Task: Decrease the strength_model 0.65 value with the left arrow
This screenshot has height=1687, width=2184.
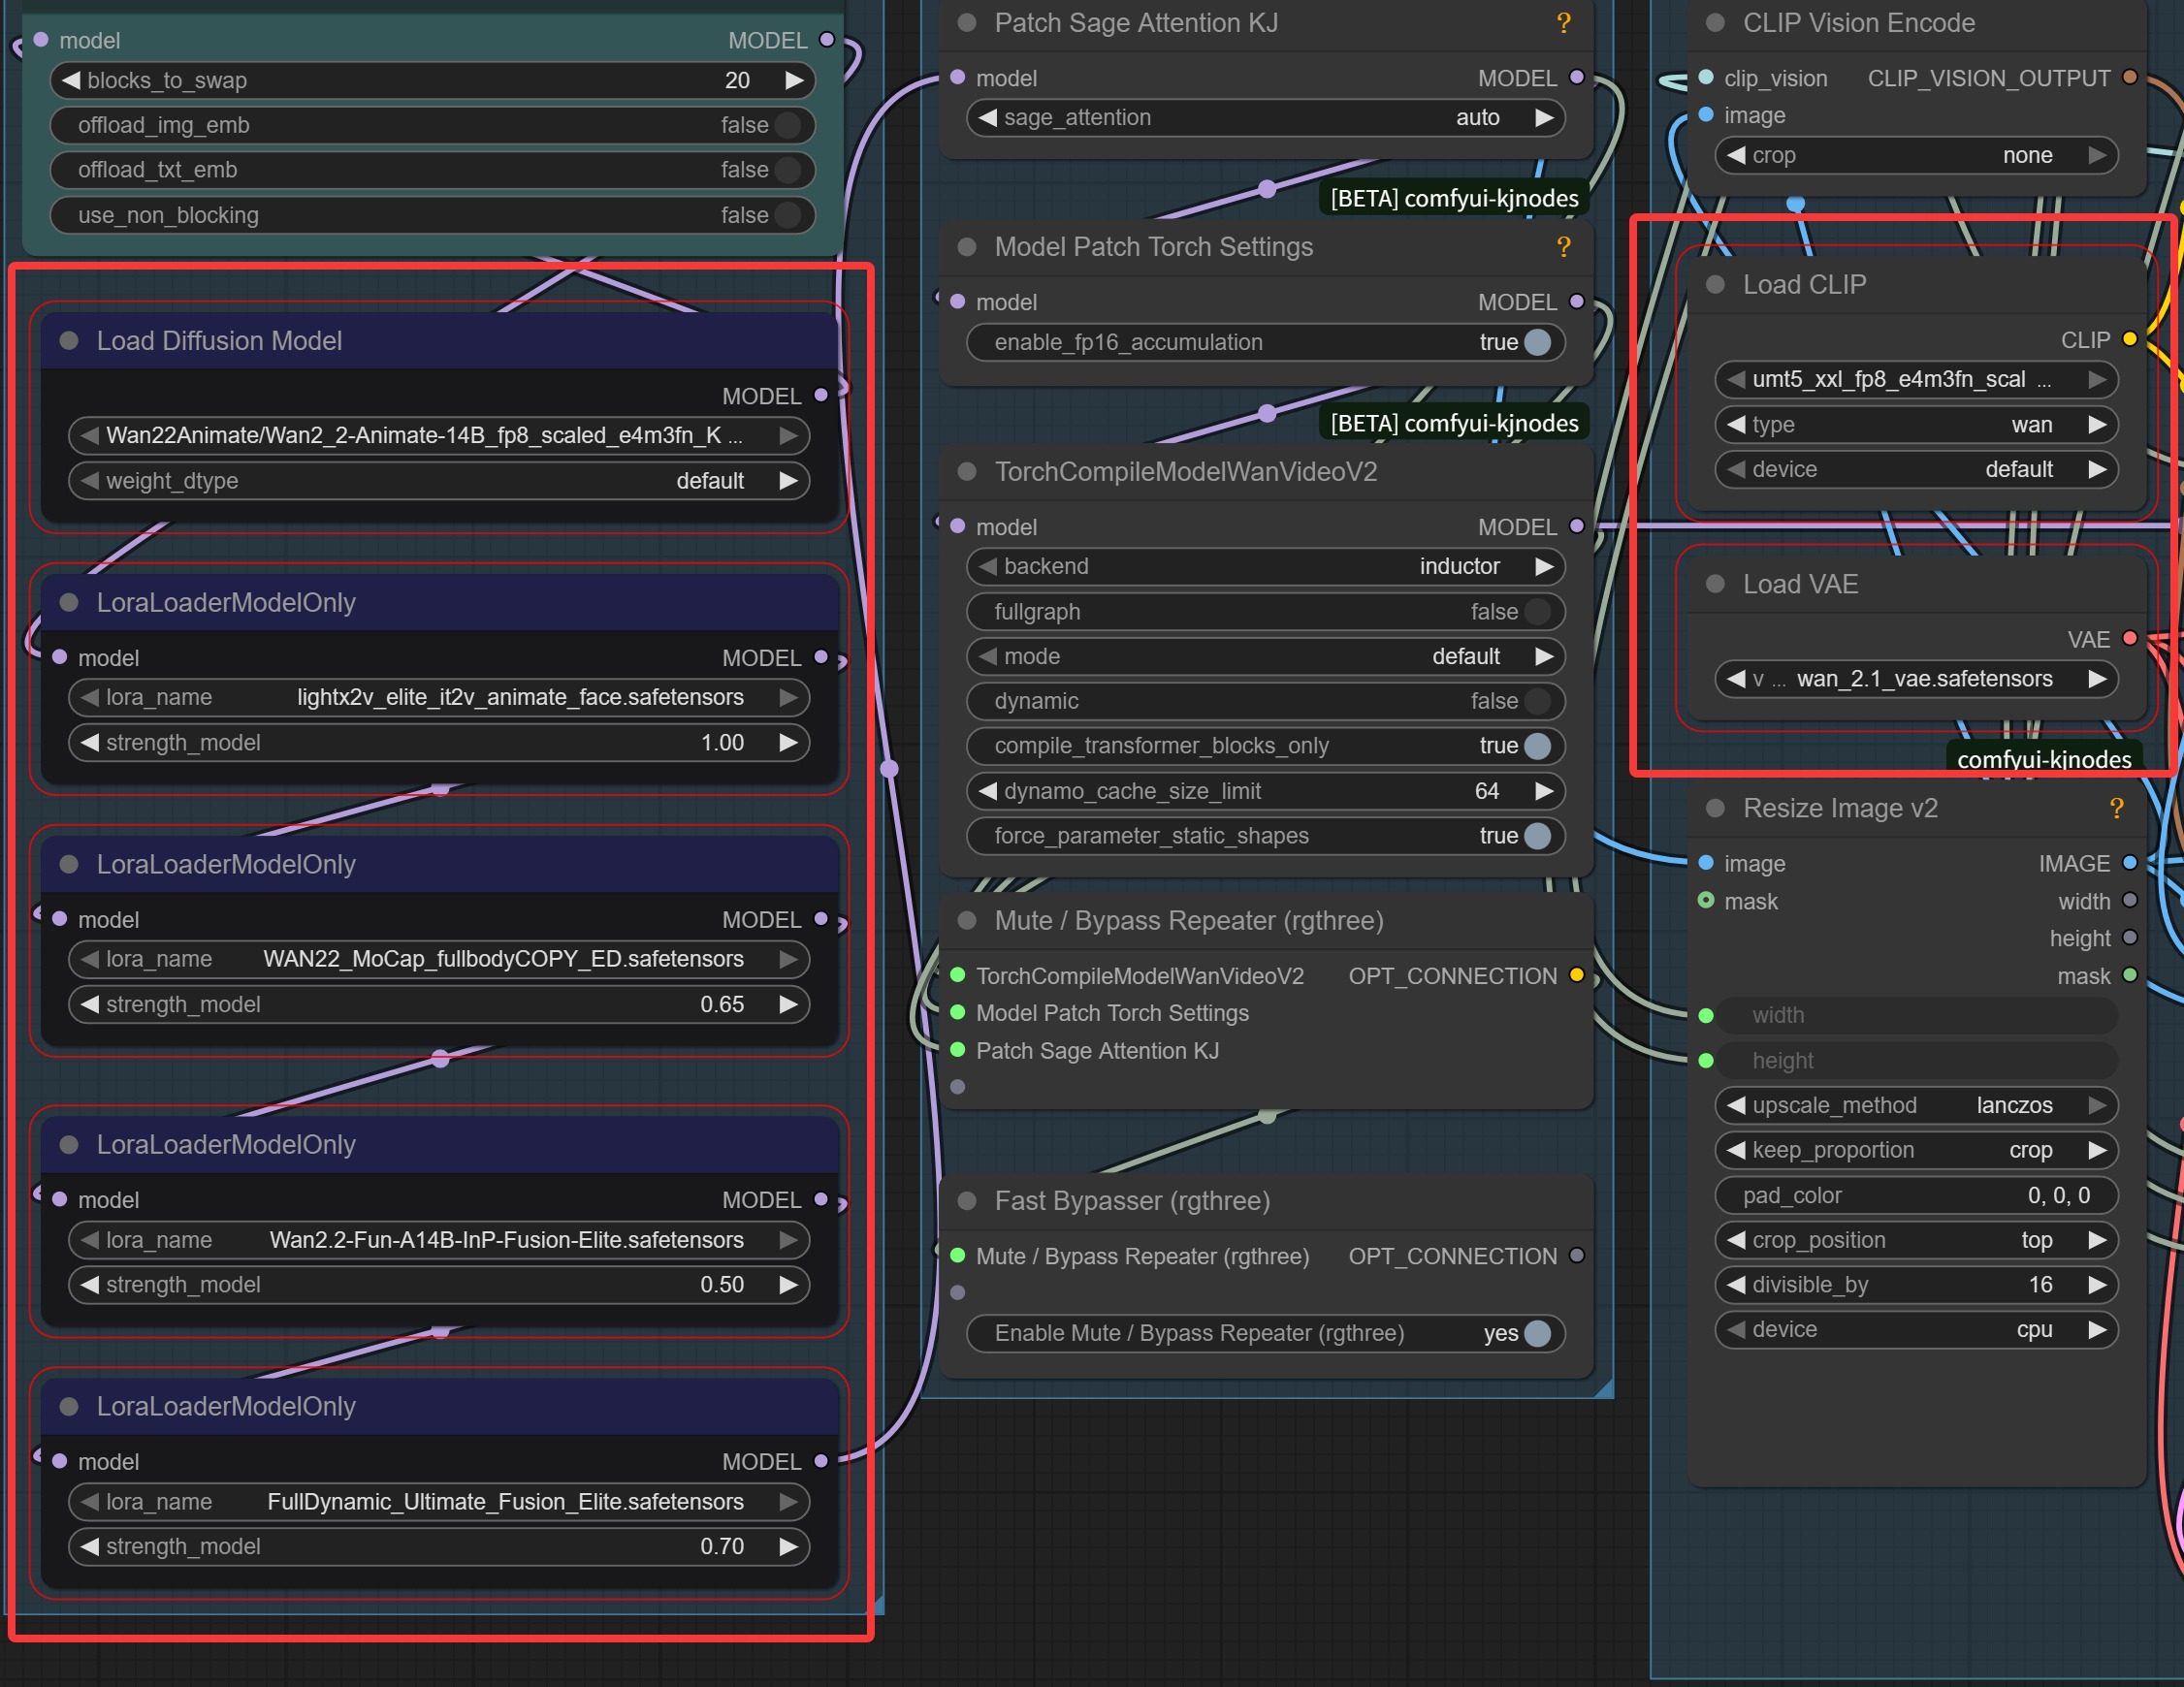Action: 90,1004
